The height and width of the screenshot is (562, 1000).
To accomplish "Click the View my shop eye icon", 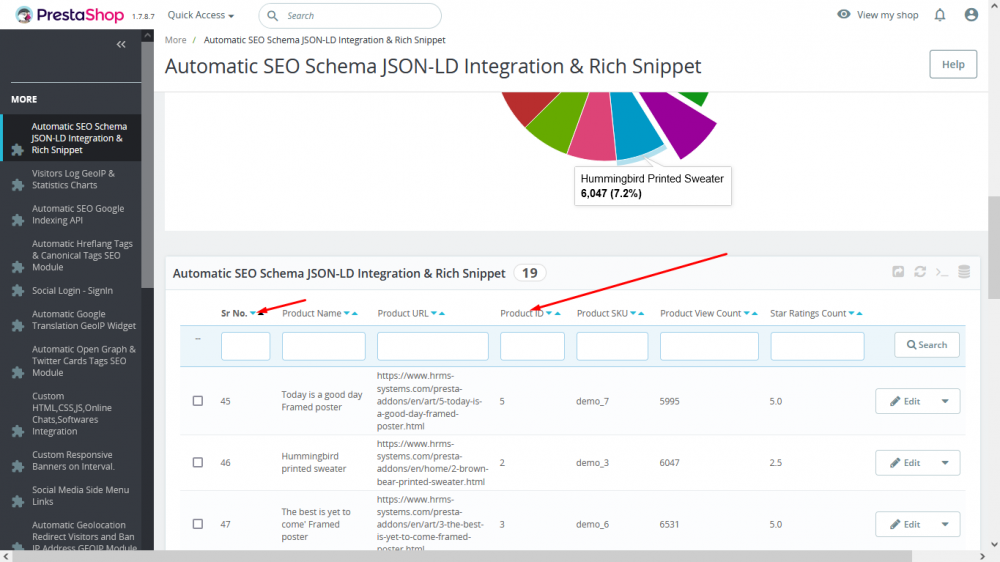I will [x=843, y=14].
